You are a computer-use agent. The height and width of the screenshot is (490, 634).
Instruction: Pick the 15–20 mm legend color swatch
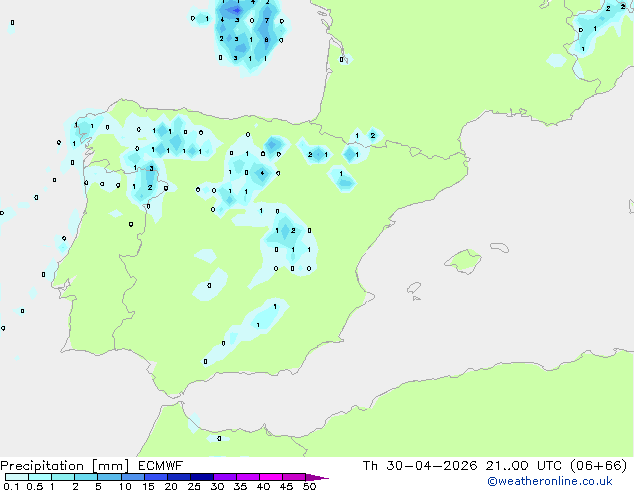pos(155,477)
